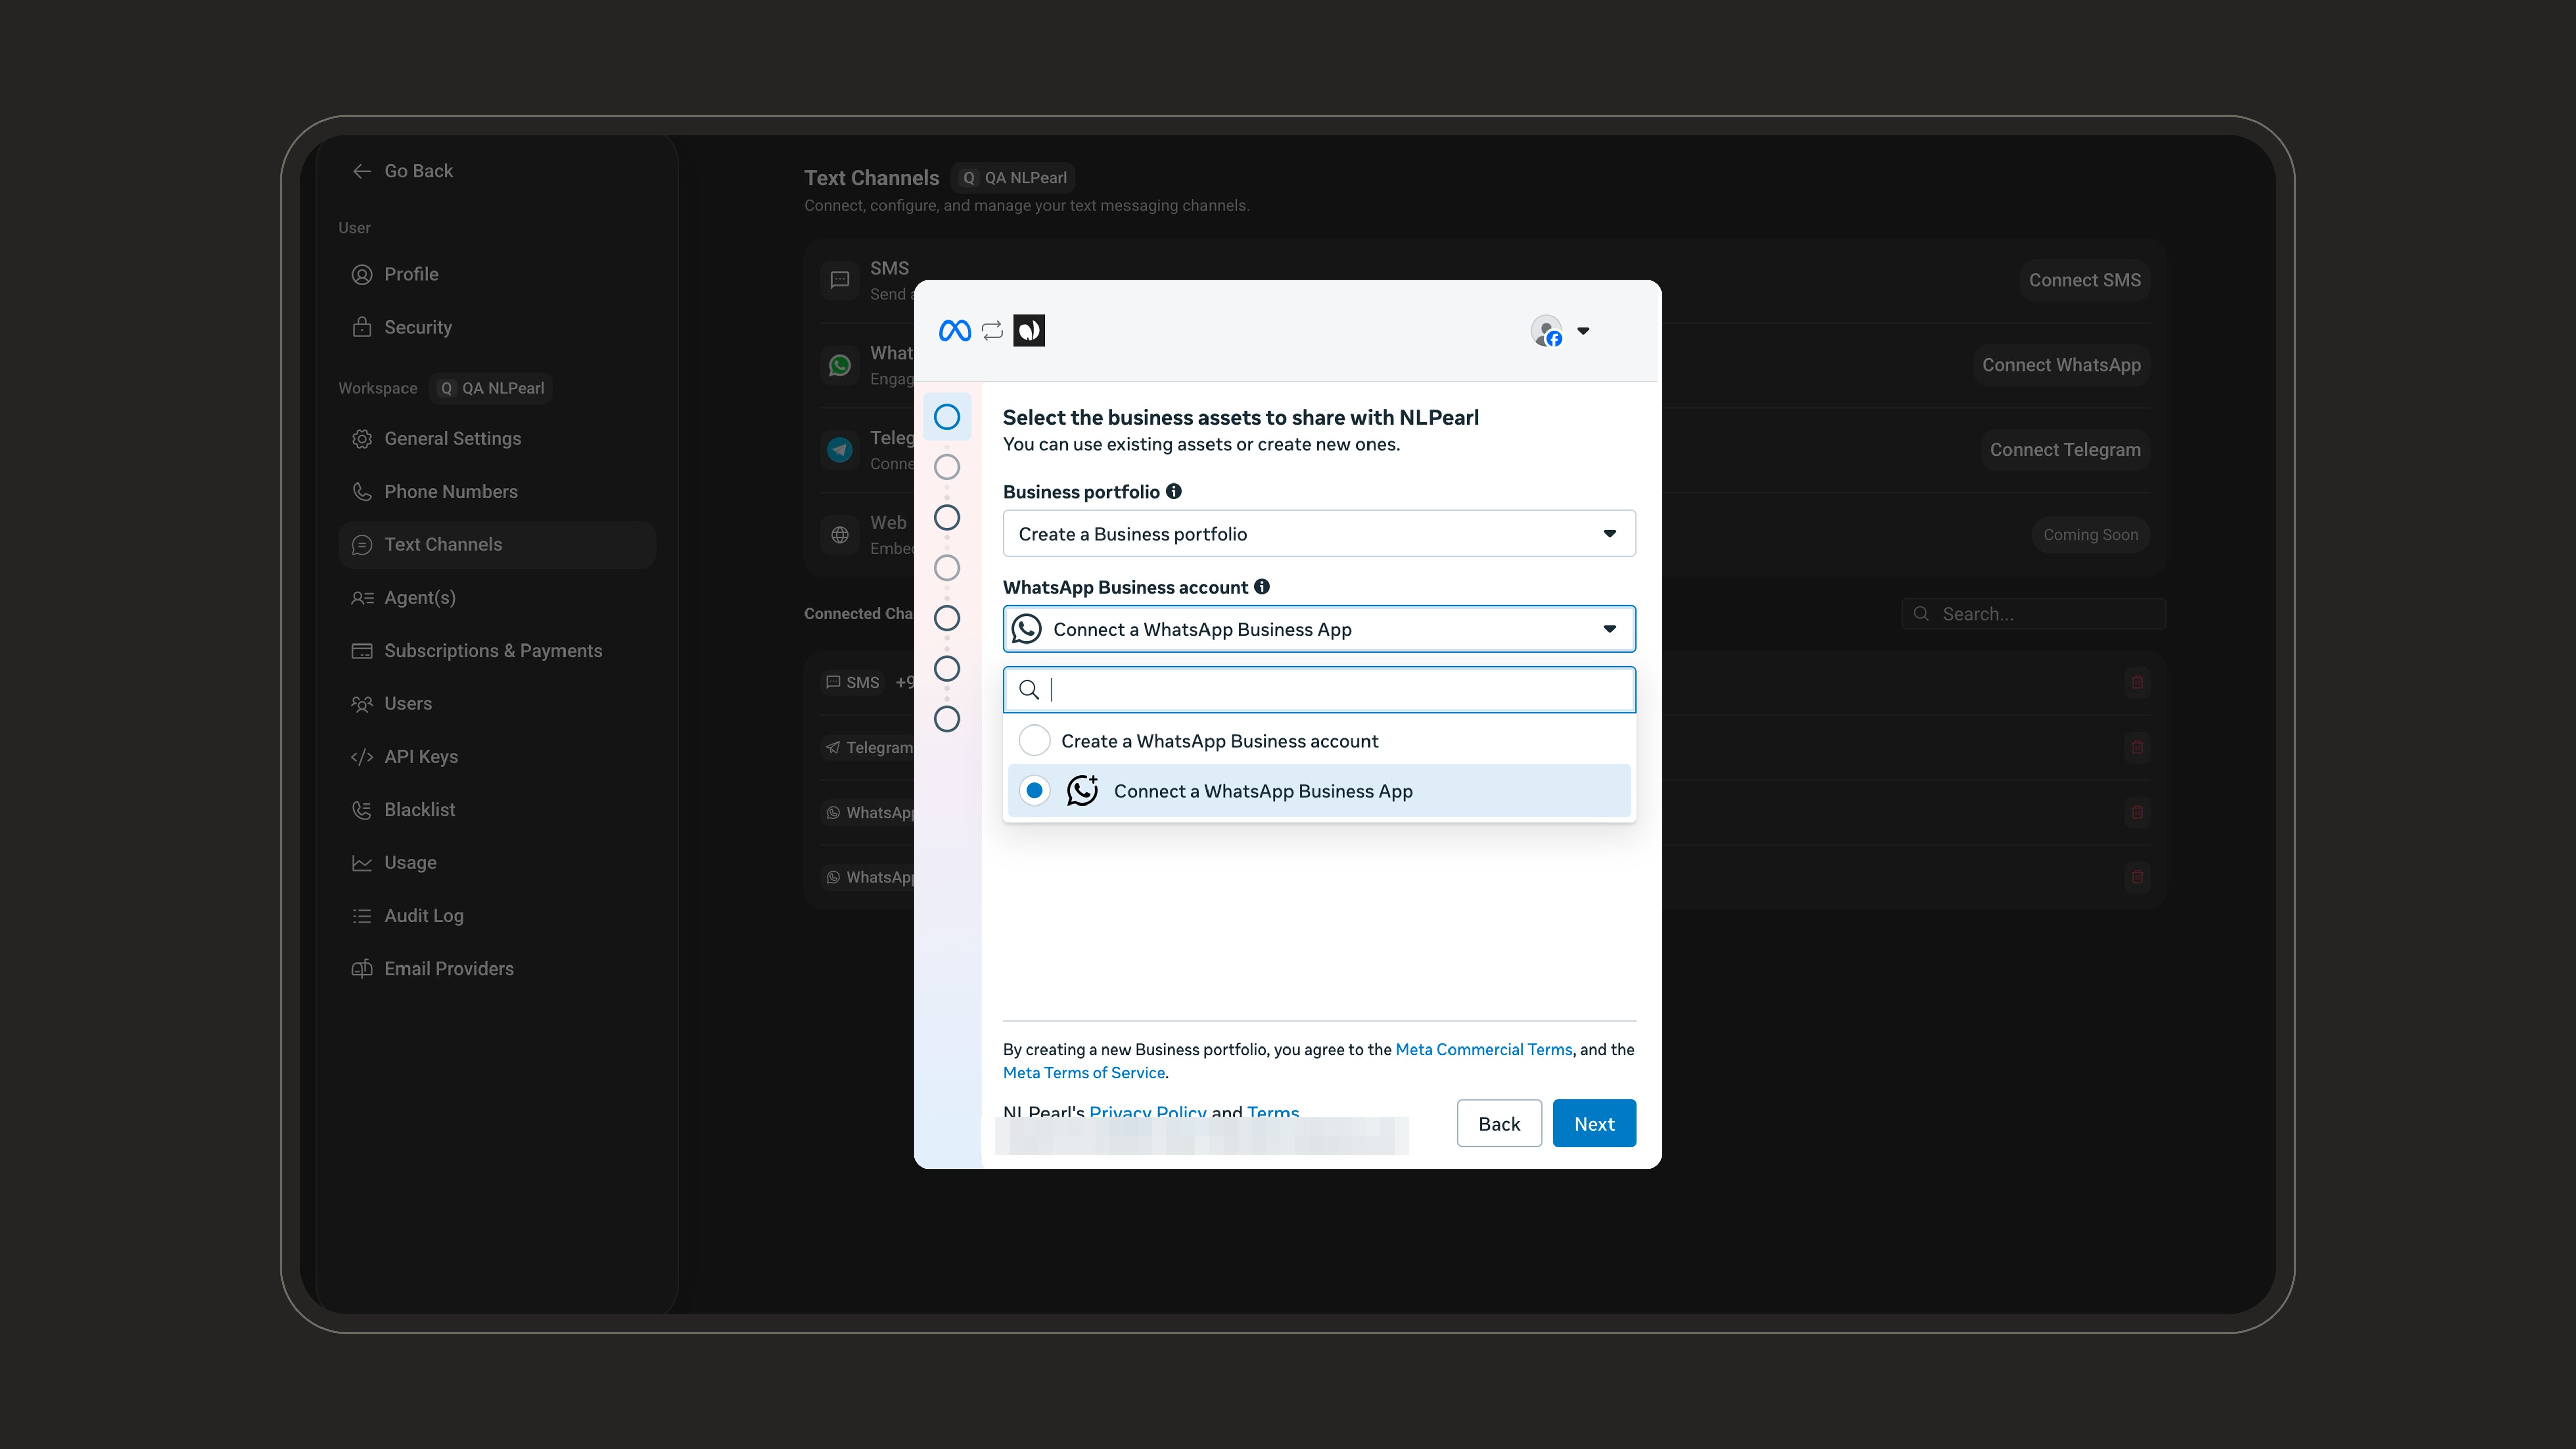
Task: Click the API Keys code icon
Action: (x=362, y=757)
